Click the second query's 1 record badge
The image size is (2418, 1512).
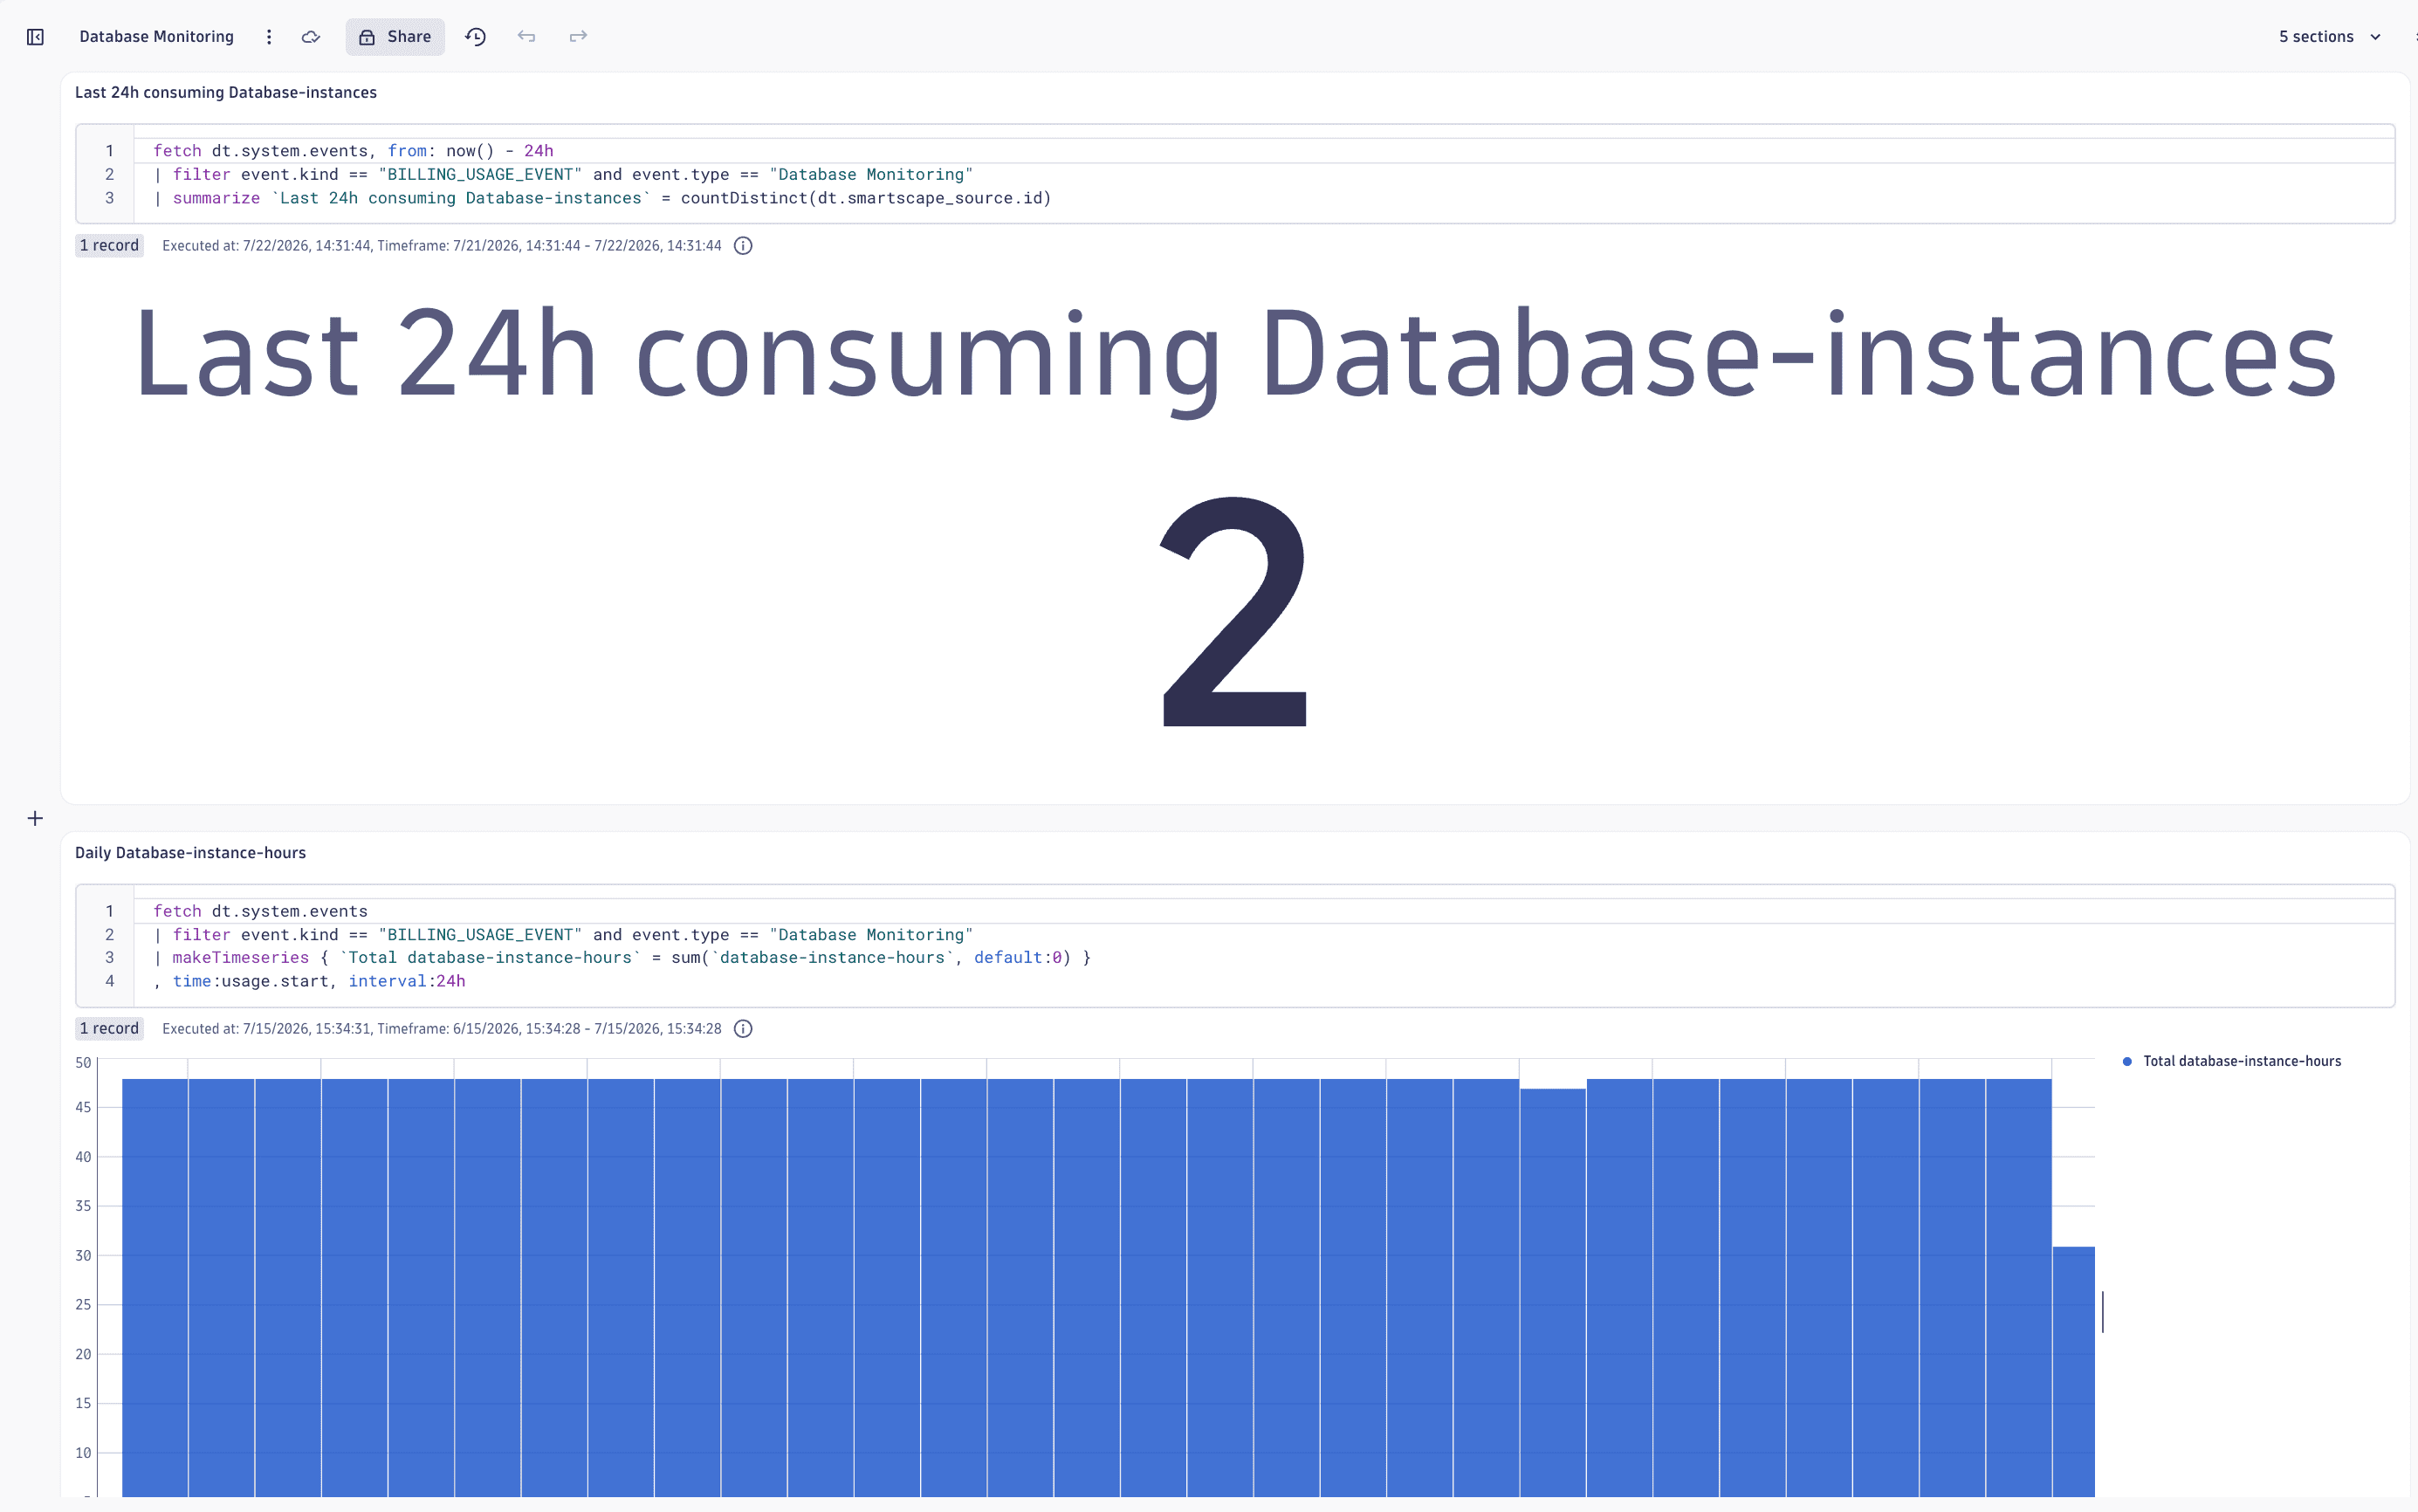[109, 1029]
